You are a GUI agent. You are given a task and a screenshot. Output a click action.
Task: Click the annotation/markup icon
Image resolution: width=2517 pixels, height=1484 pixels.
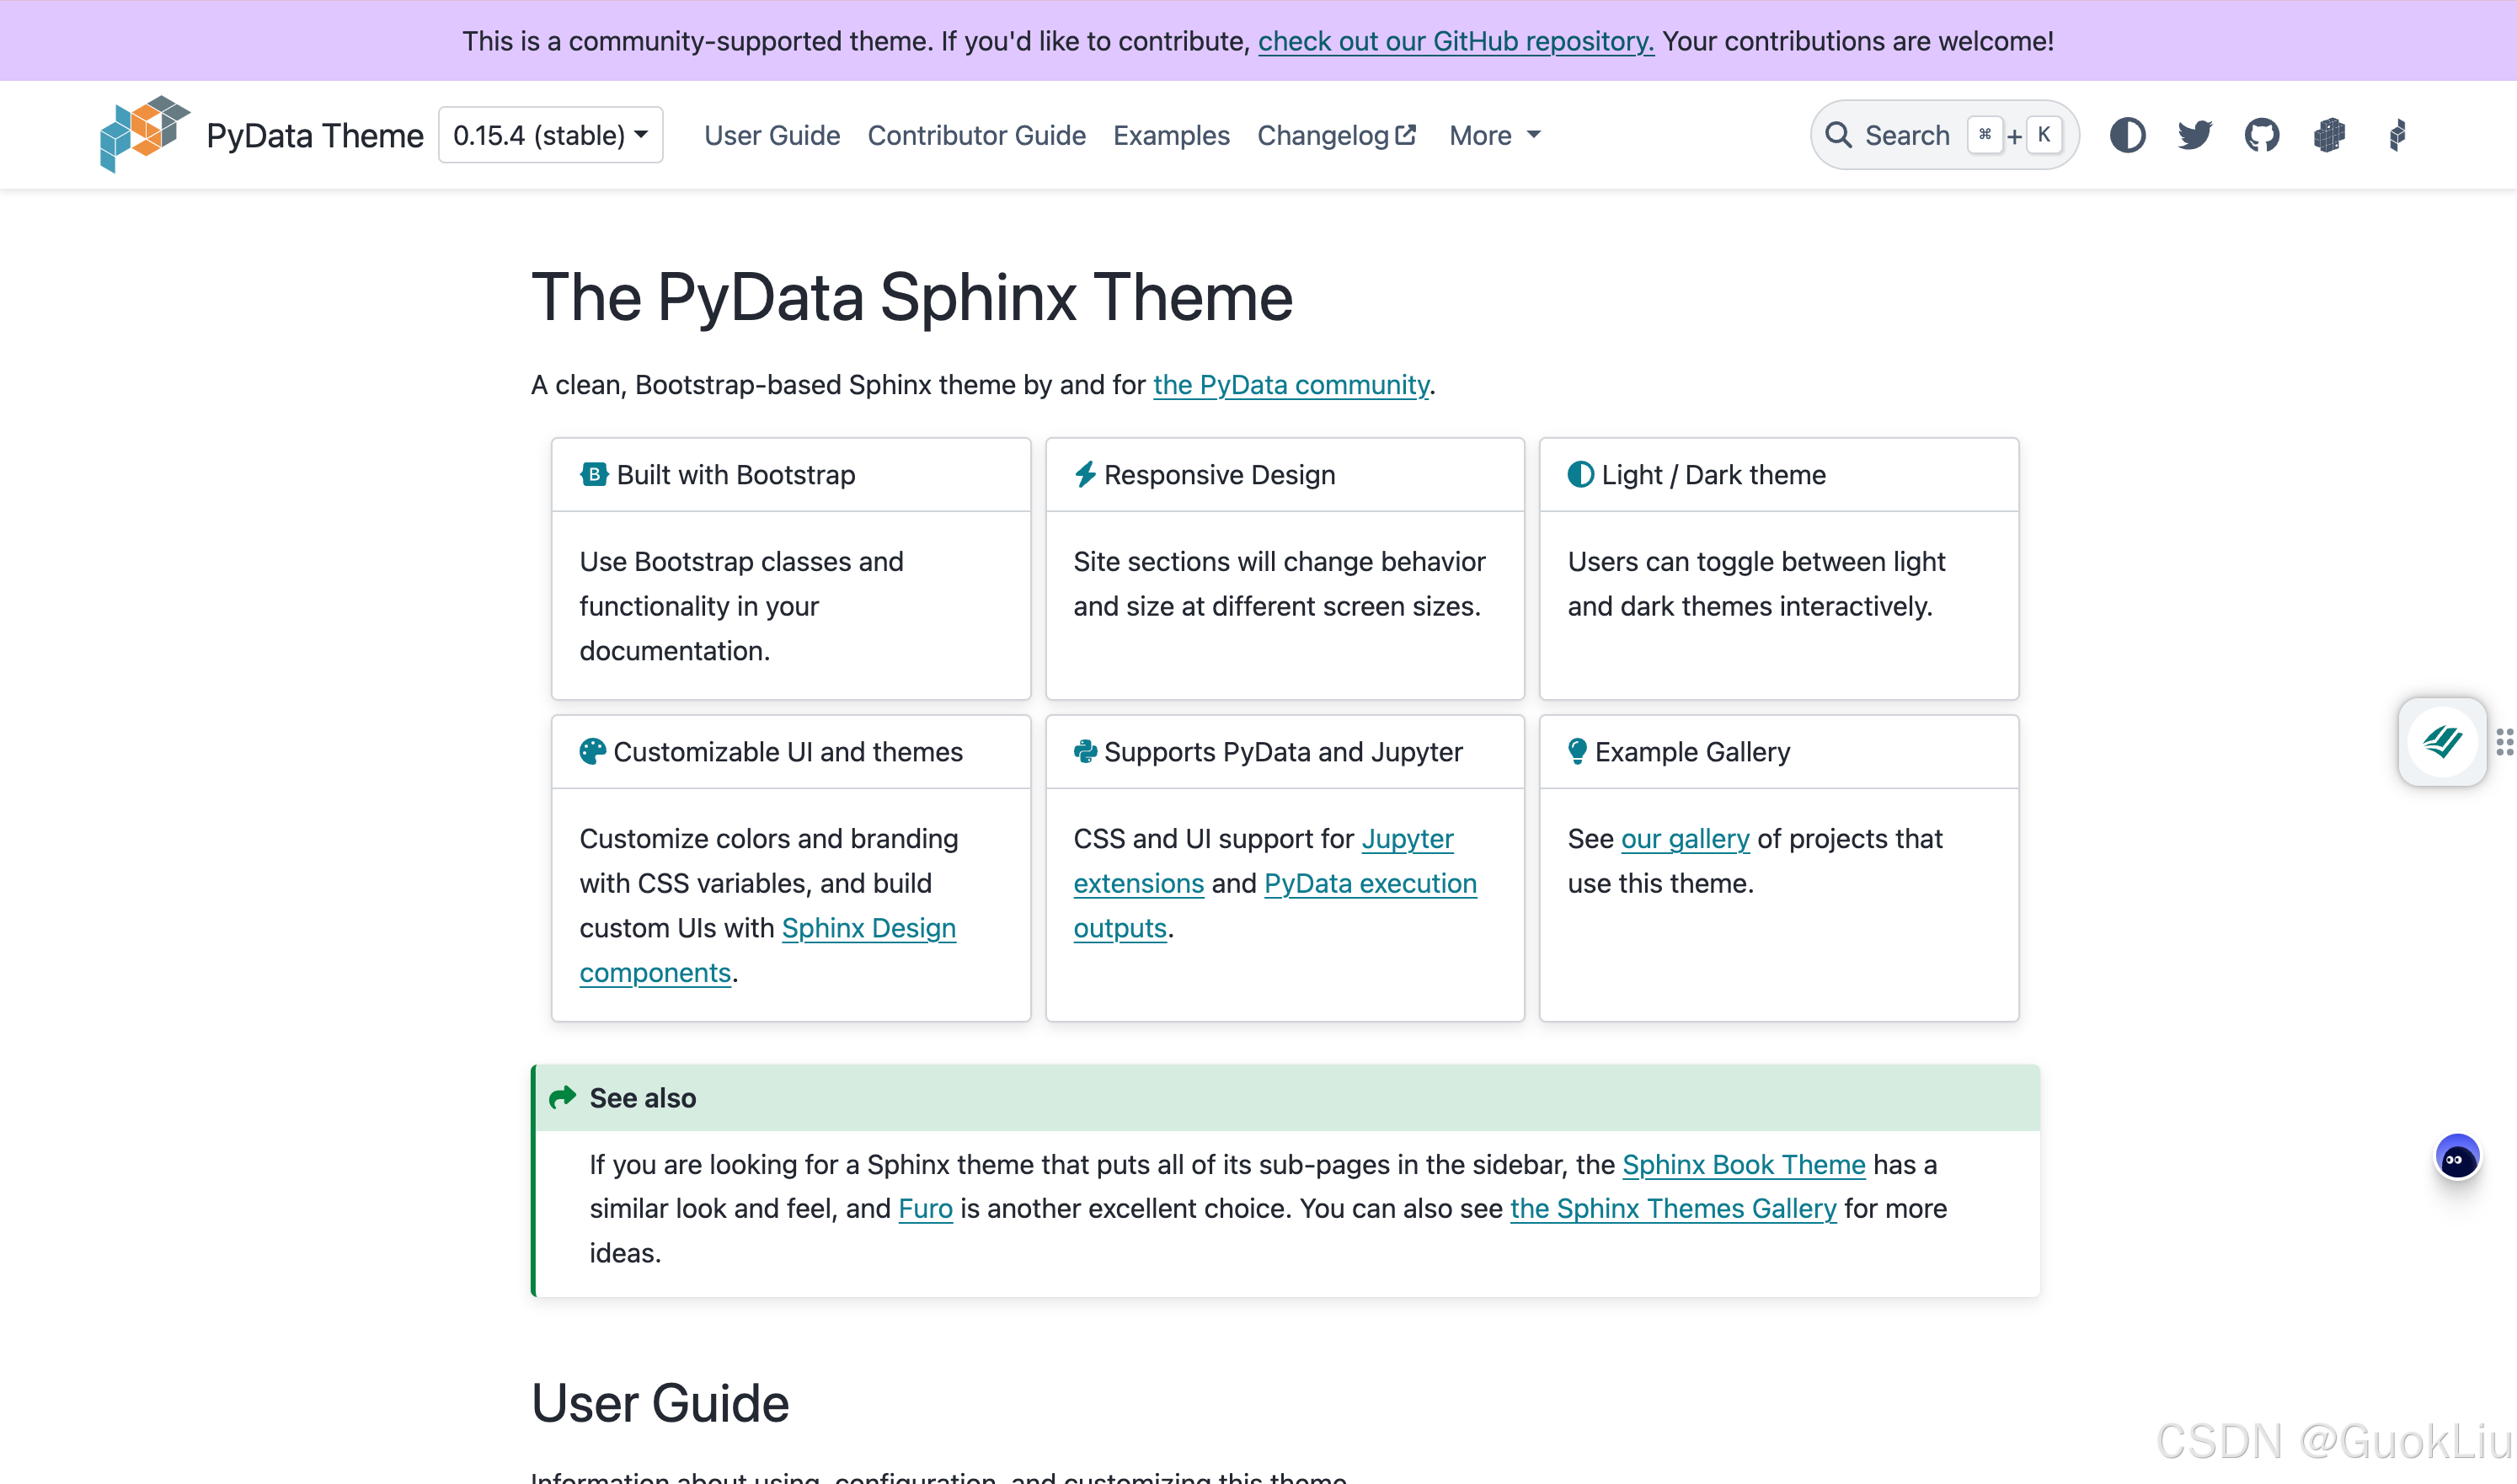2445,742
